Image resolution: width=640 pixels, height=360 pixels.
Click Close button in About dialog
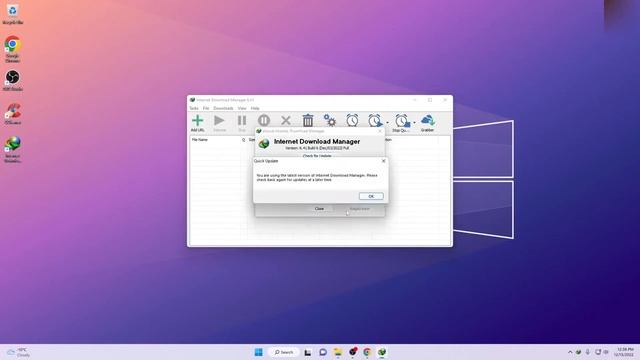319,209
